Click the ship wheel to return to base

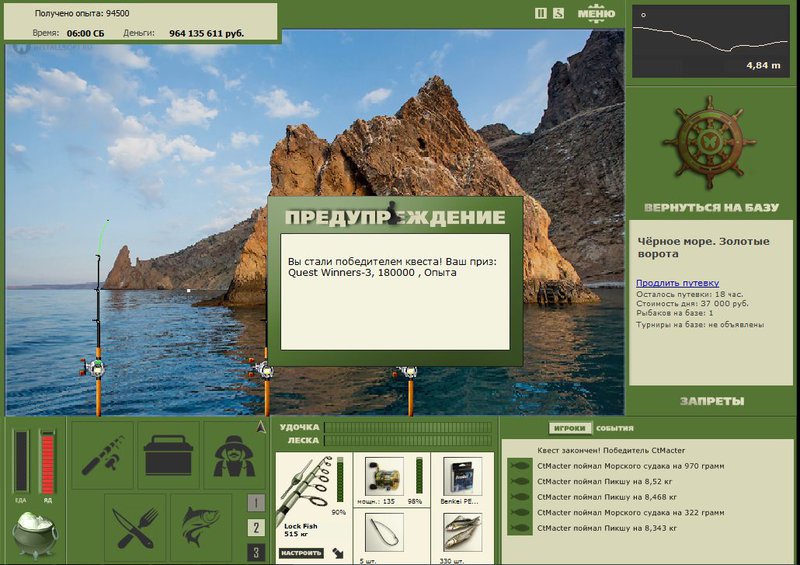point(710,142)
